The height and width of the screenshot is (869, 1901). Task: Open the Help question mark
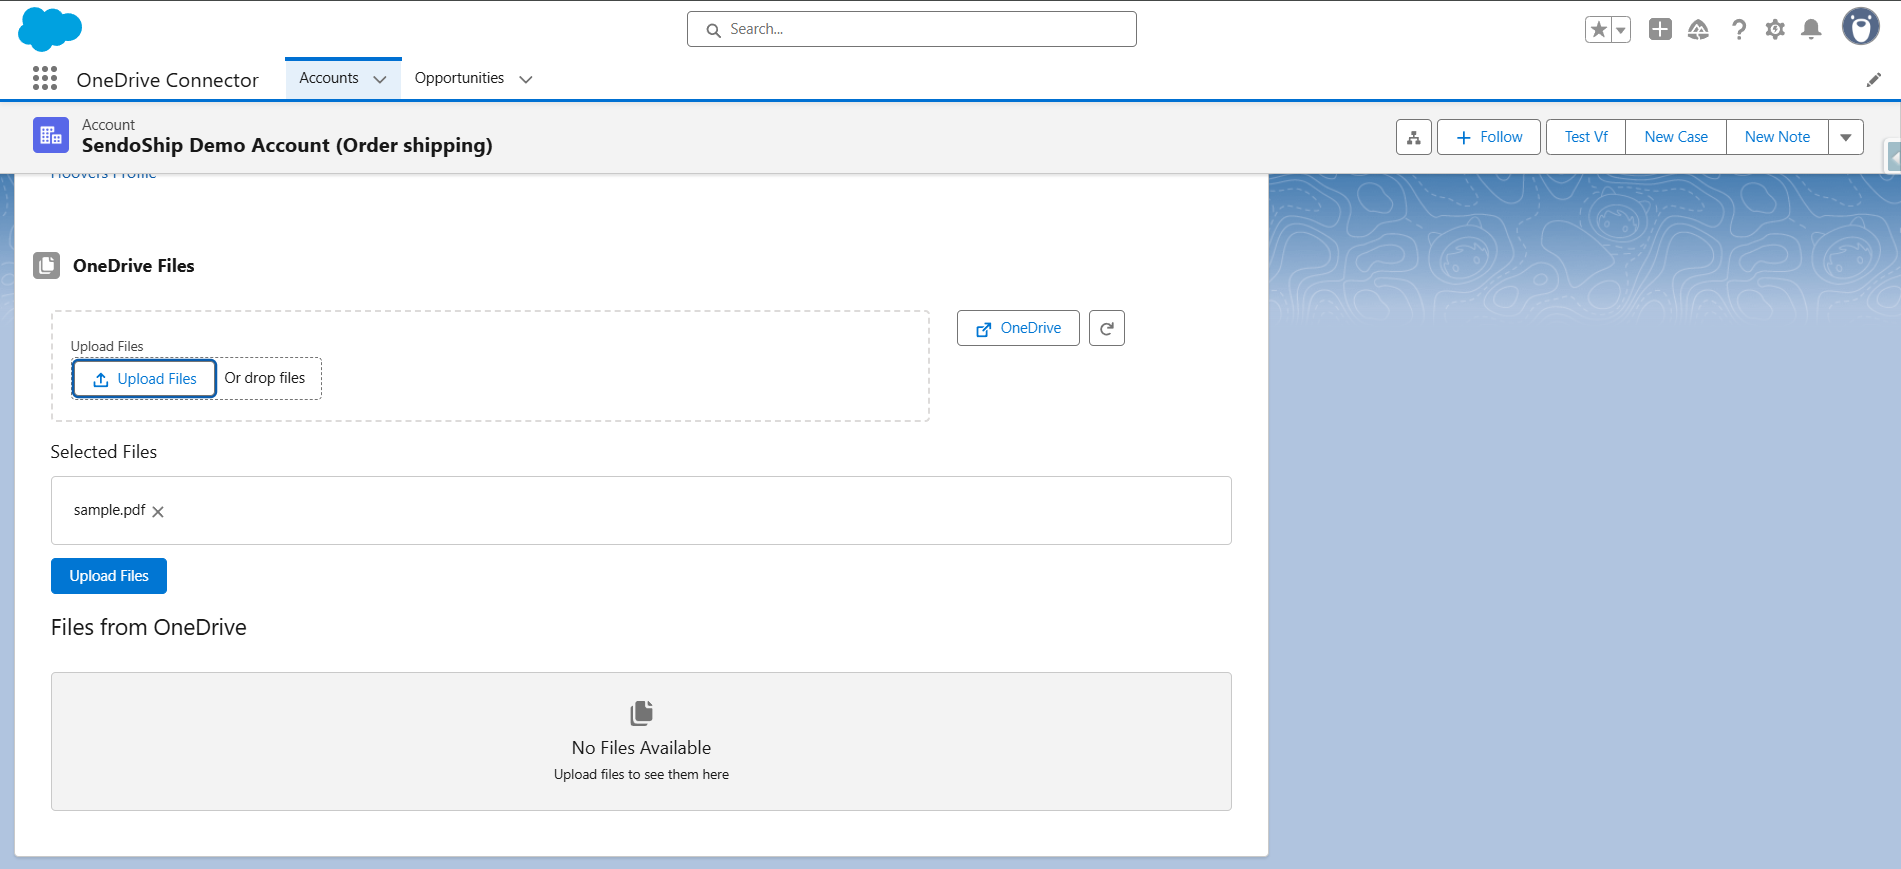point(1739,30)
